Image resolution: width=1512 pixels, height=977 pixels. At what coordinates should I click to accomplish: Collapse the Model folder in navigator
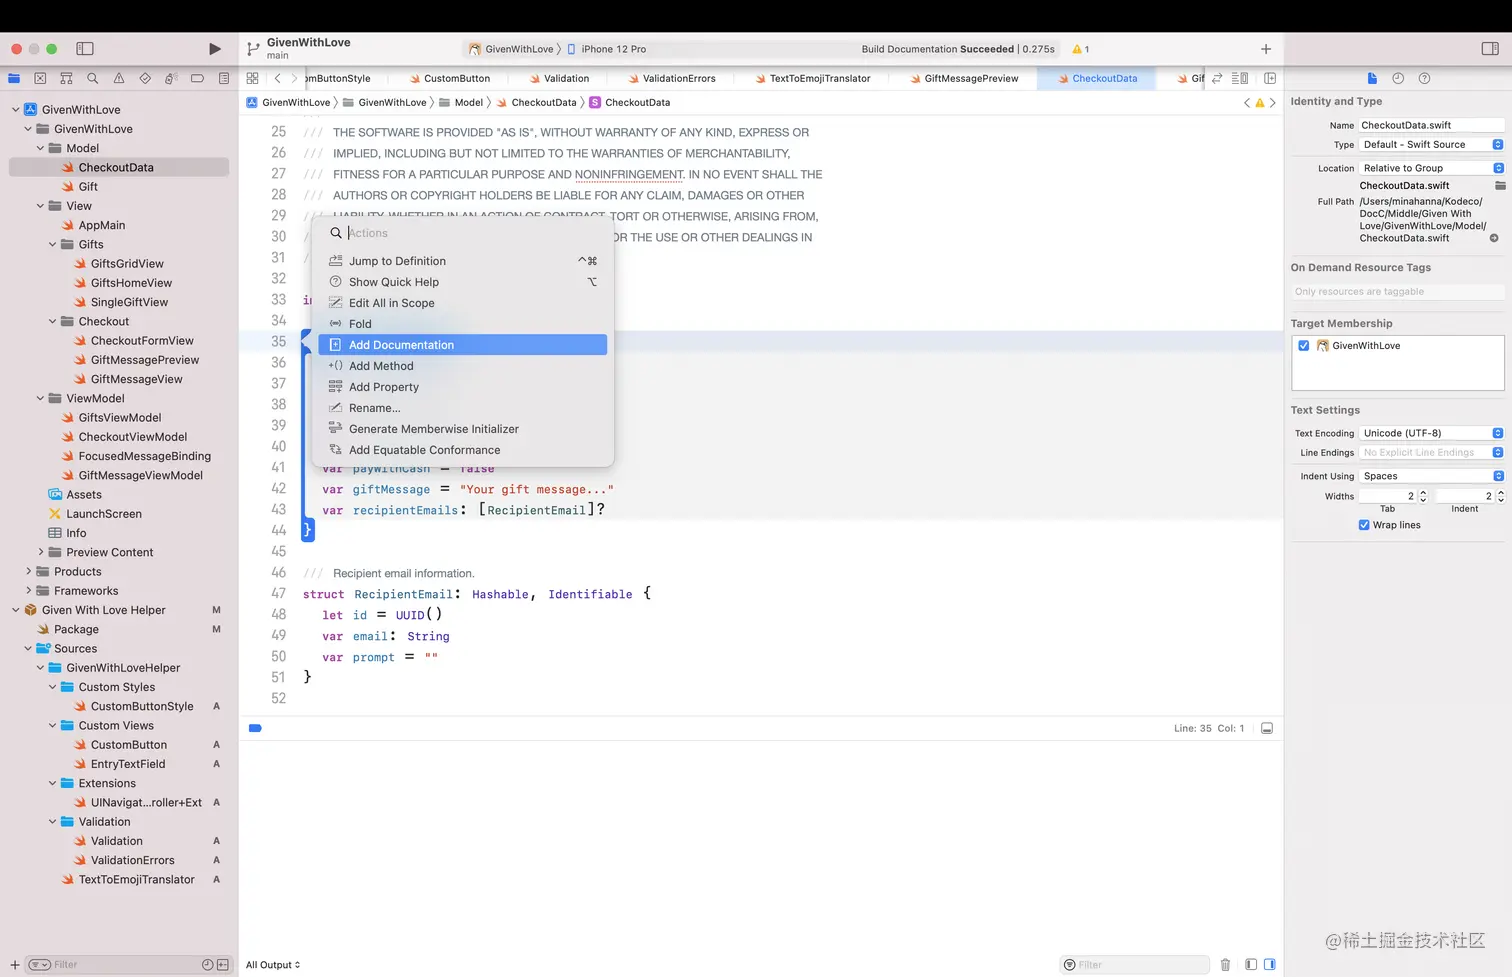(x=40, y=148)
